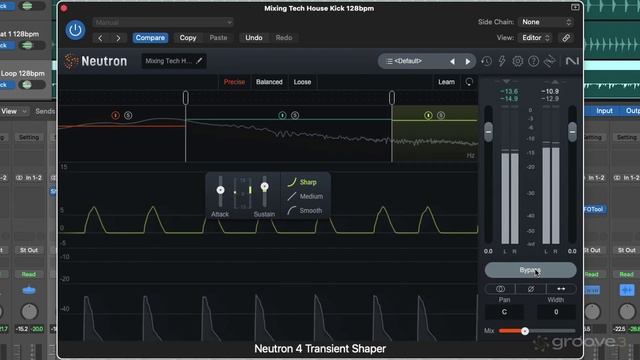Click the swap channels arrows icon

[561, 289]
